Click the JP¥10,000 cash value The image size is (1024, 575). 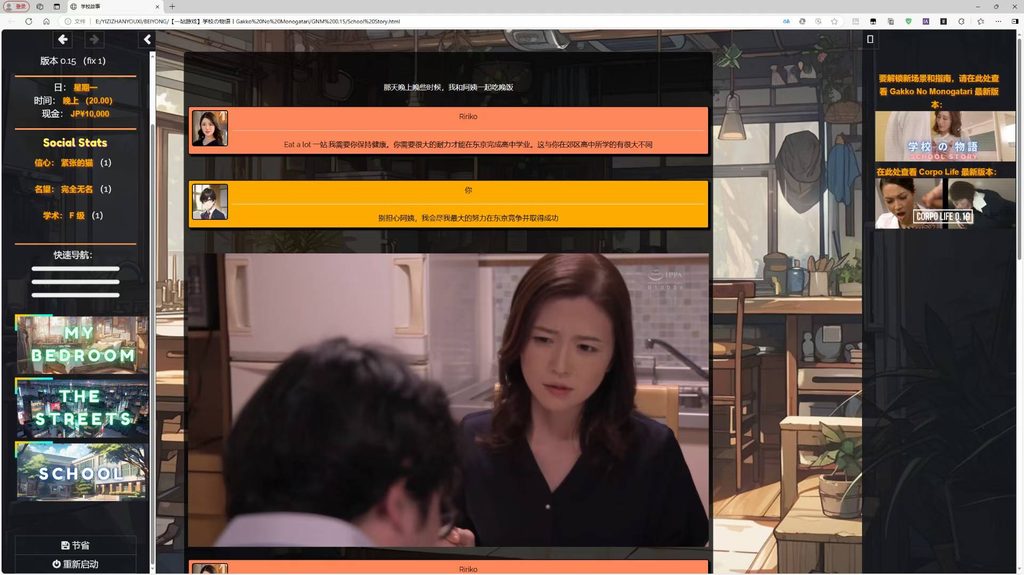pos(90,114)
